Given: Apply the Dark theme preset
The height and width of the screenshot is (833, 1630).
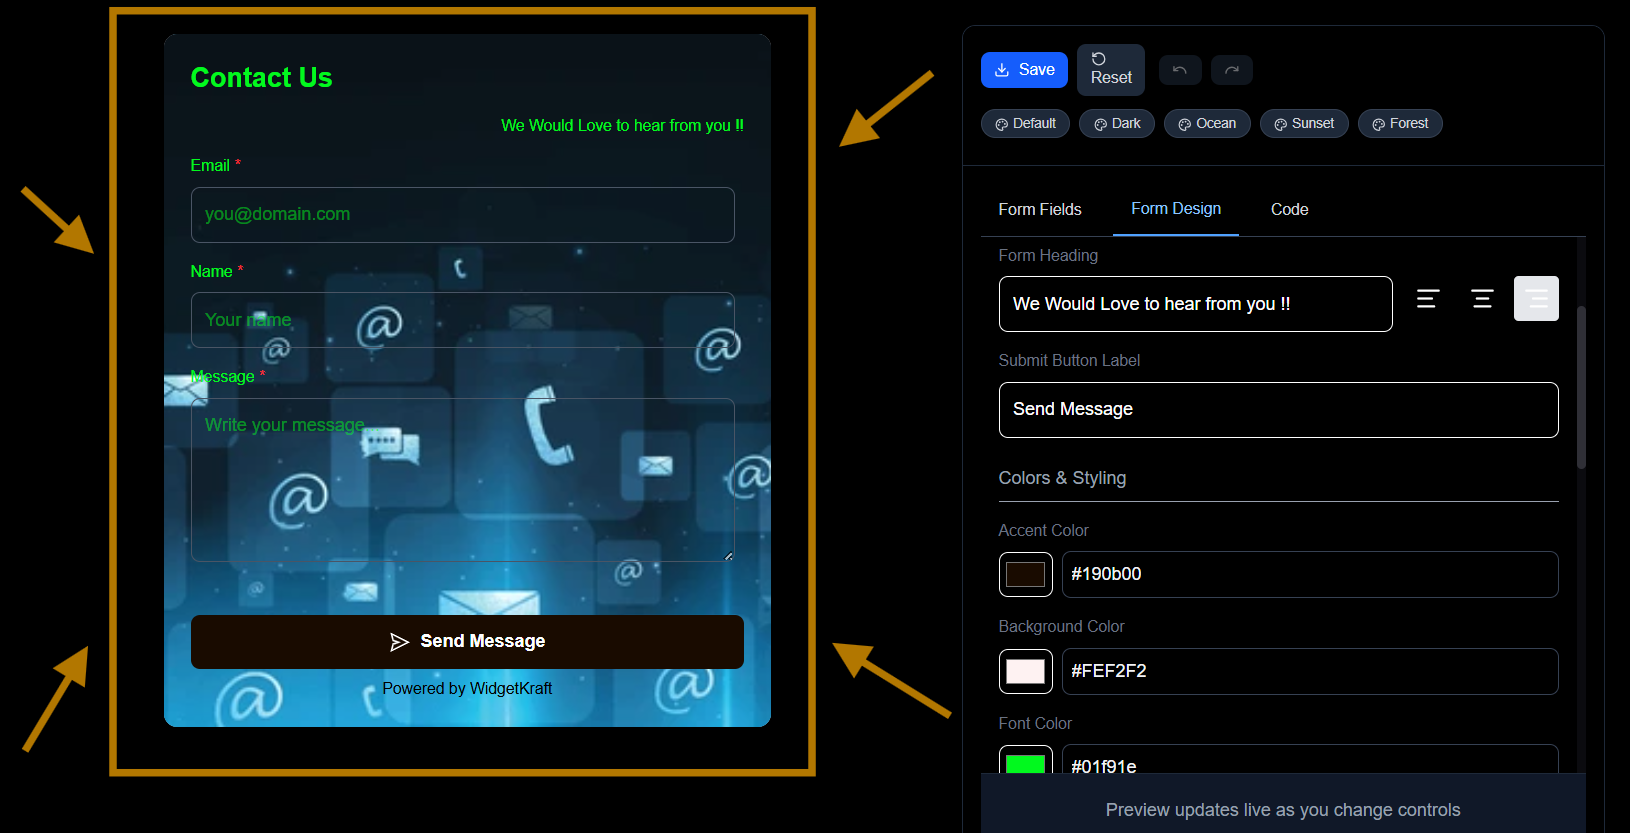Looking at the screenshot, I should 1117,124.
